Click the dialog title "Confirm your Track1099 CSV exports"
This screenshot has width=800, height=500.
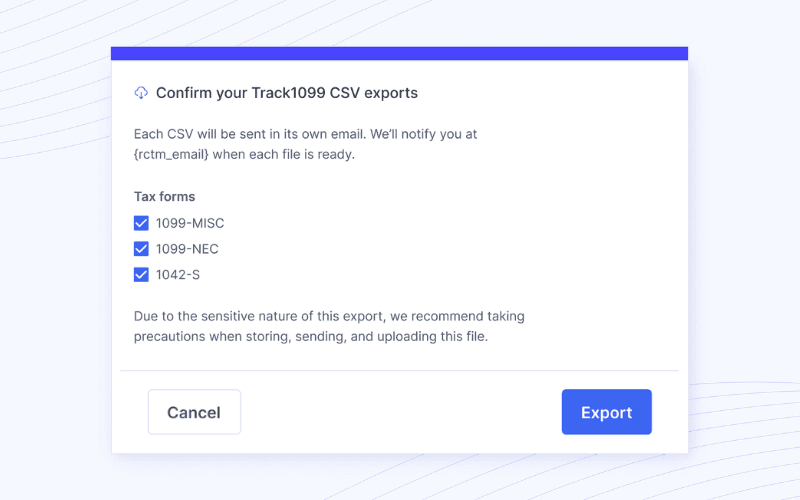click(287, 93)
